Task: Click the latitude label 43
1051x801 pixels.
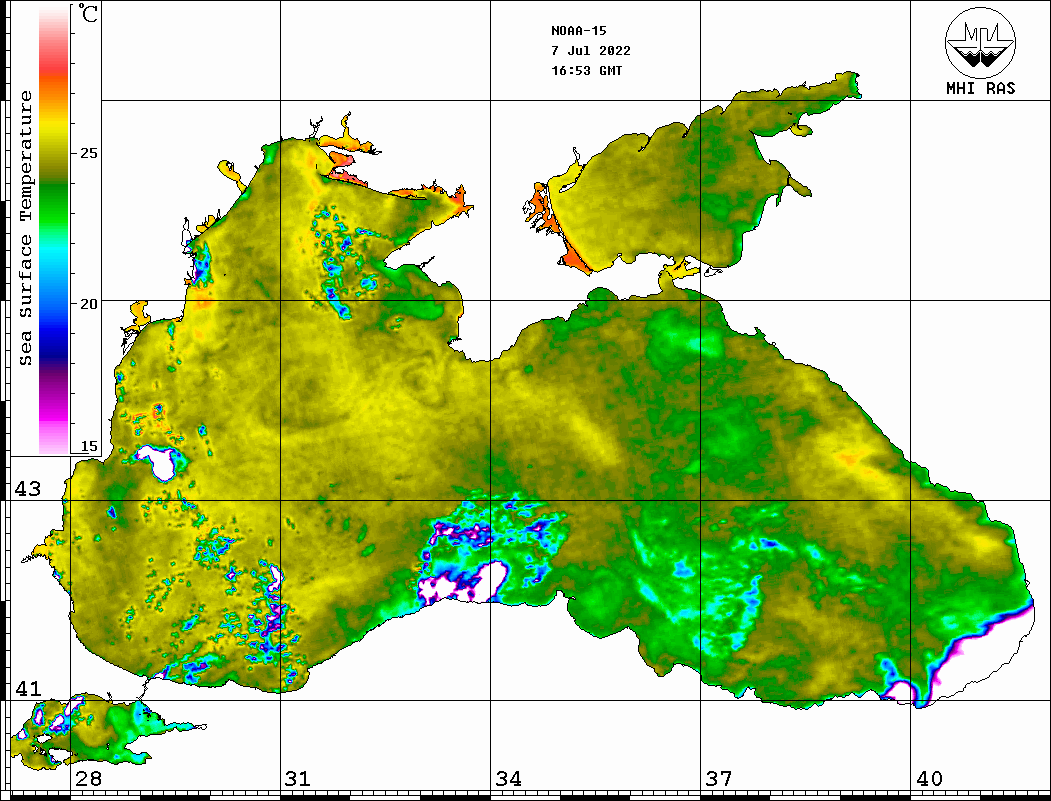Action: (x=27, y=489)
